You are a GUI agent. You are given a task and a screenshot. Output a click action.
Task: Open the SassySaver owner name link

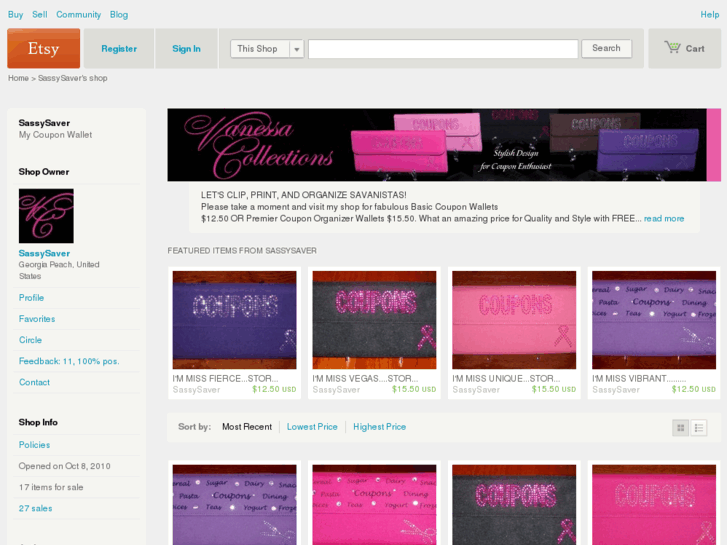44,253
